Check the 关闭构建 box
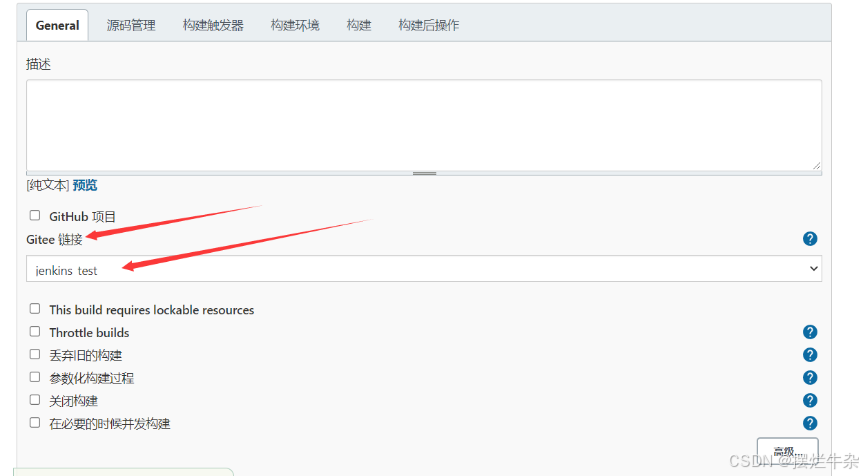863x476 pixels. pyautogui.click(x=35, y=400)
